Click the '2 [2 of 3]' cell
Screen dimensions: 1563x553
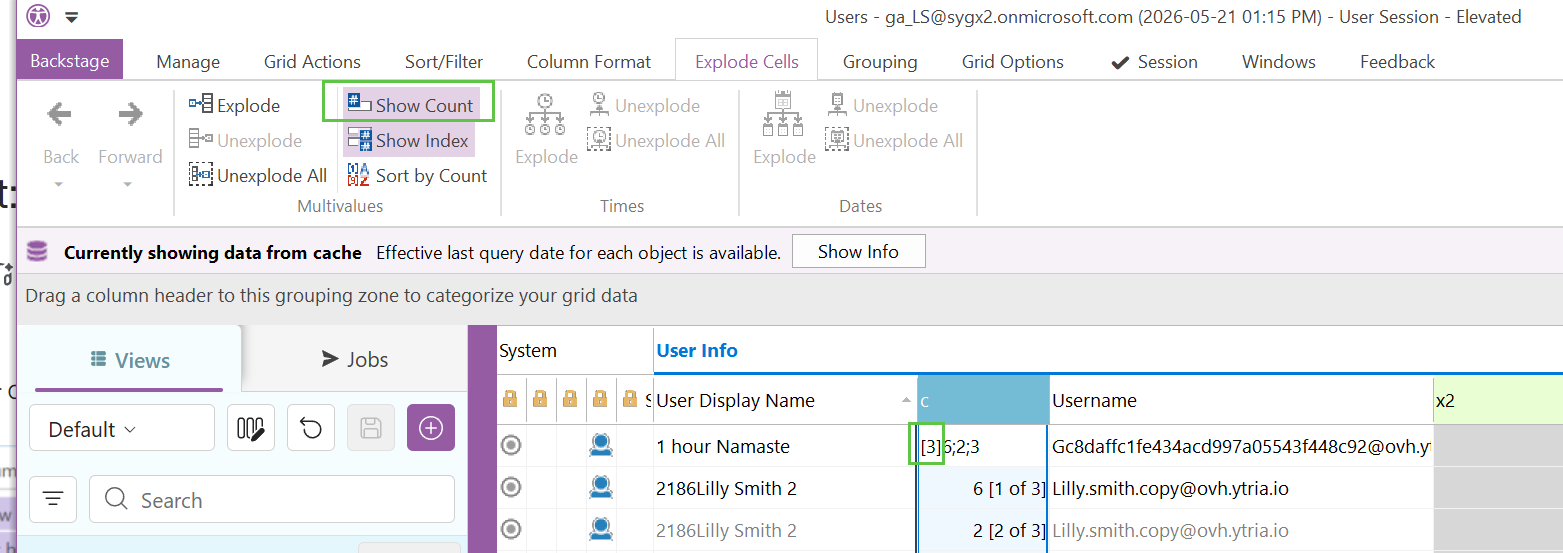point(983,530)
